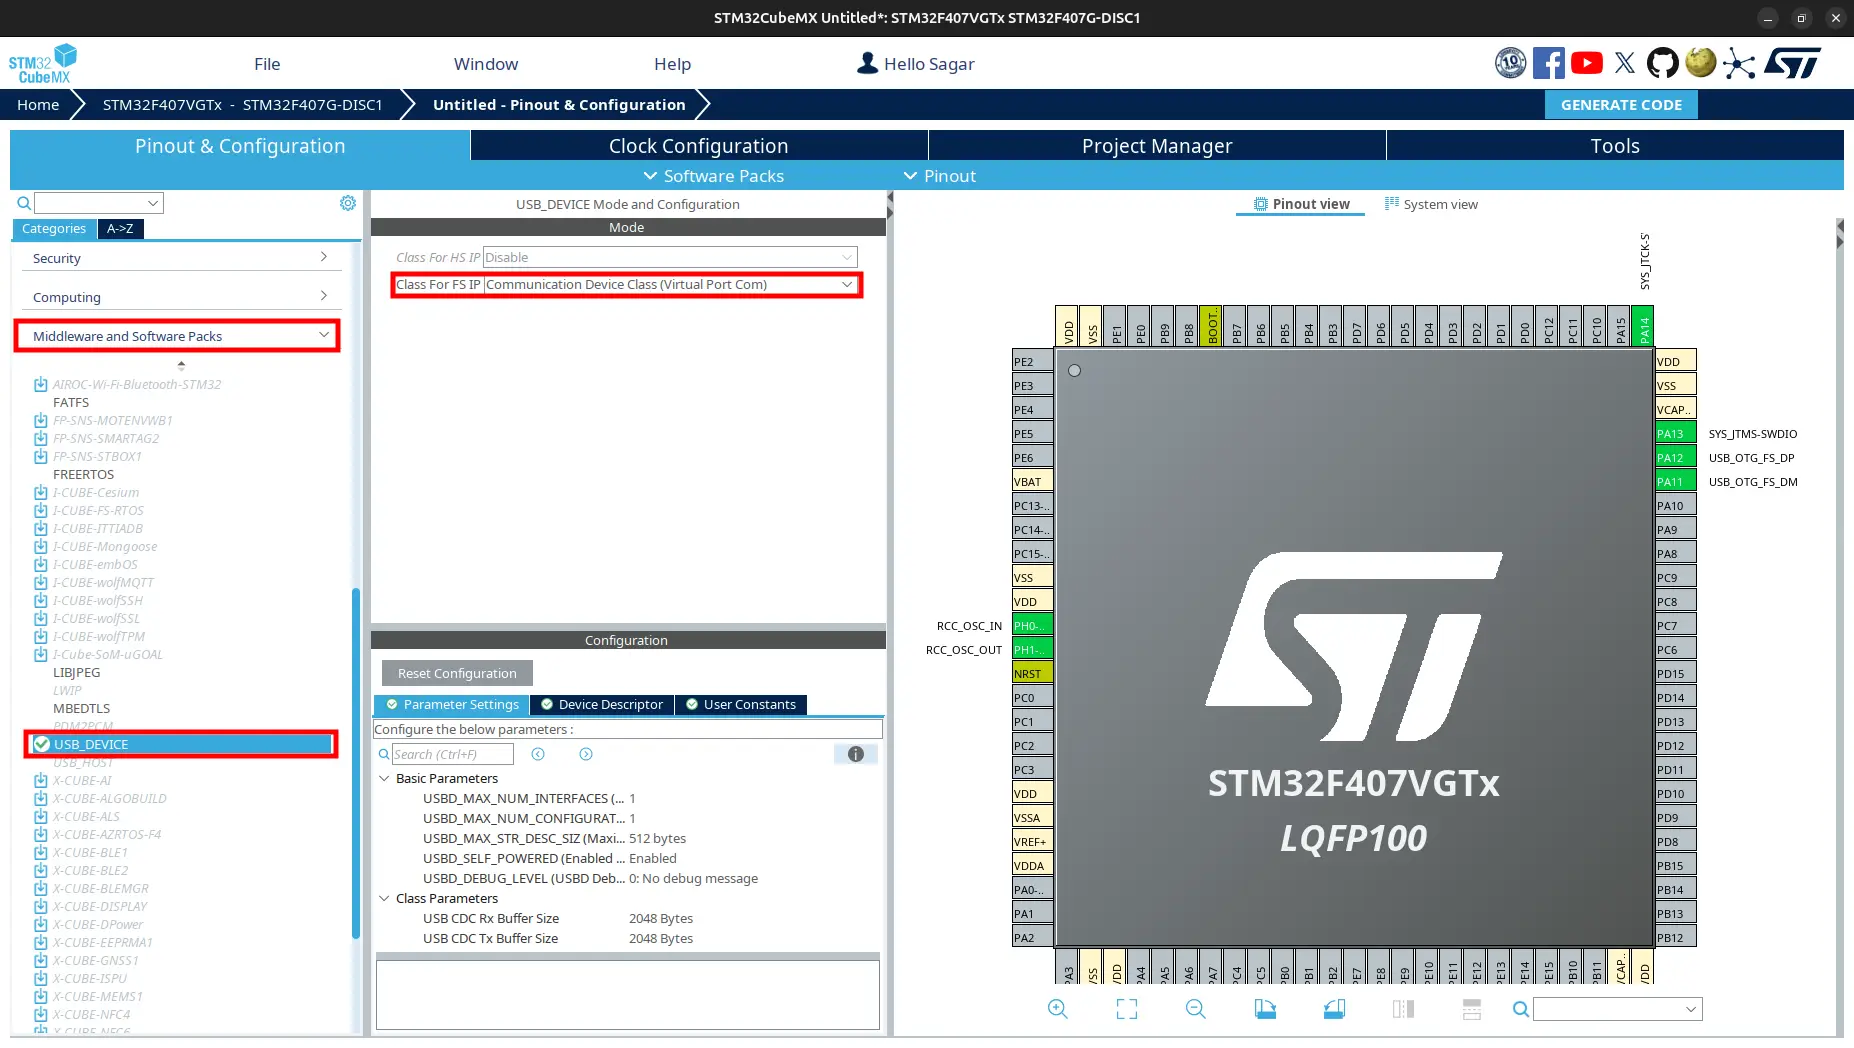Open the category search combo box
Image resolution: width=1854 pixels, height=1048 pixels.
[x=99, y=203]
